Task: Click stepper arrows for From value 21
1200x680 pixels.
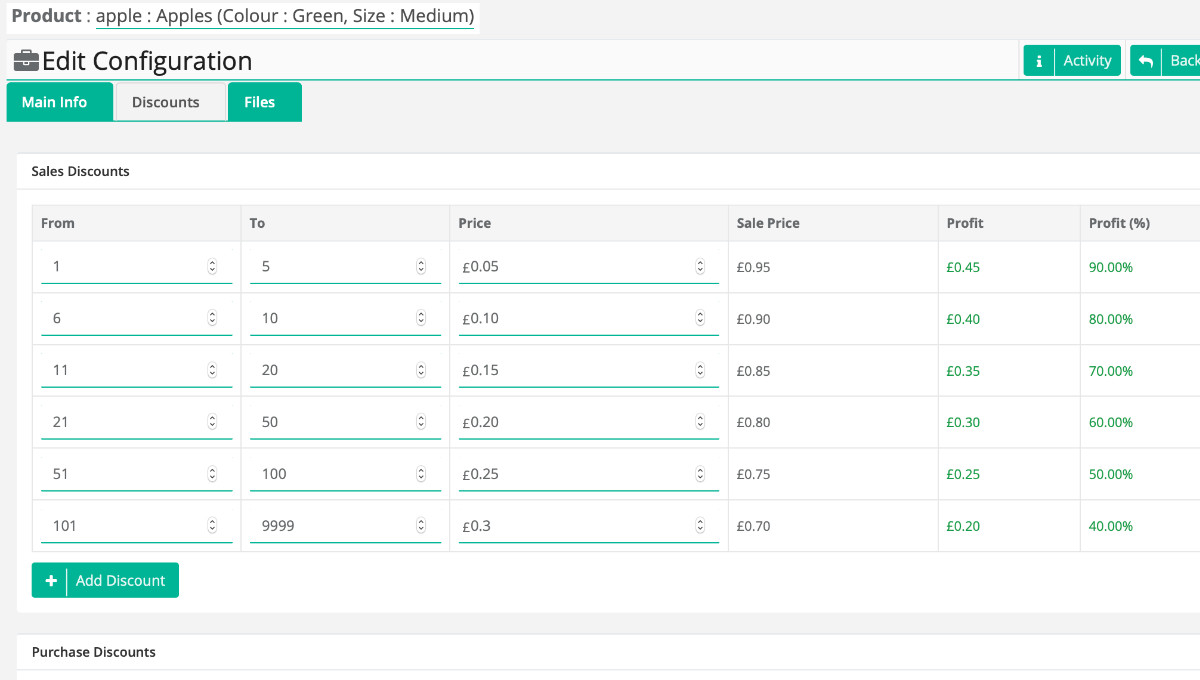Action: [x=212, y=422]
